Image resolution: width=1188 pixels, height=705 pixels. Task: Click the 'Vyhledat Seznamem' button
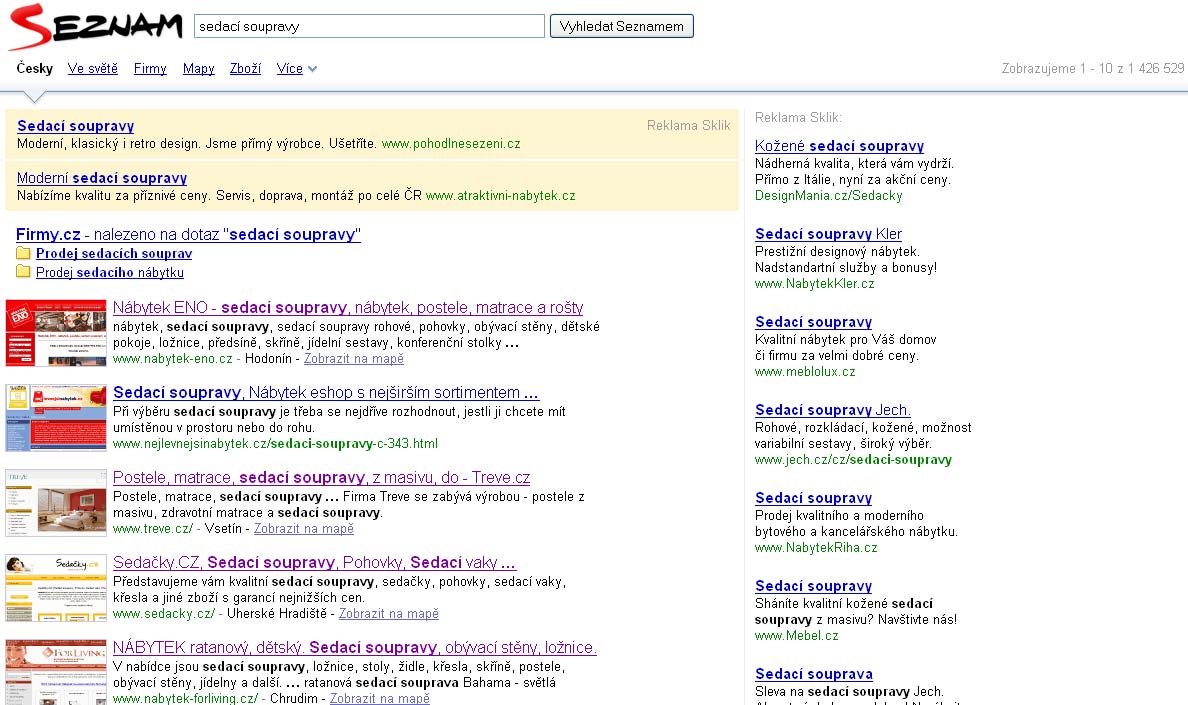621,27
